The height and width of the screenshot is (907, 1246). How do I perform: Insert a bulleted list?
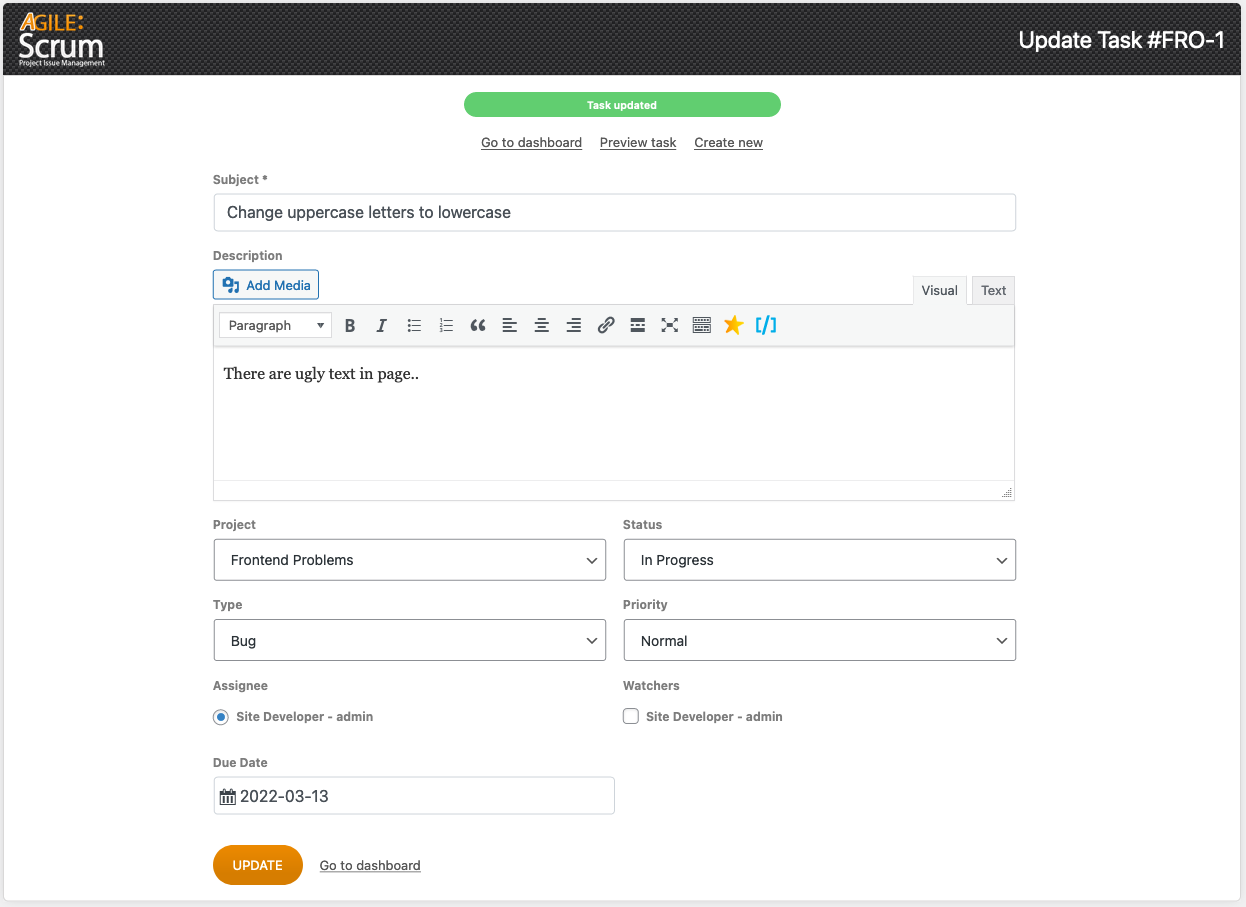coord(414,325)
